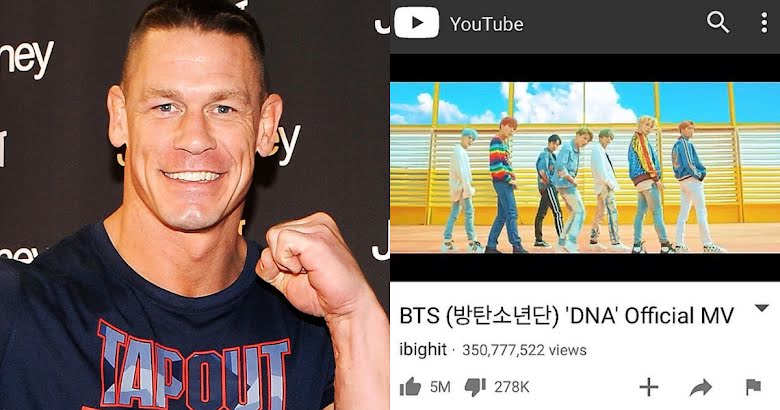Image resolution: width=780 pixels, height=410 pixels.
Task: Expand the video description arrow
Action: click(x=762, y=308)
